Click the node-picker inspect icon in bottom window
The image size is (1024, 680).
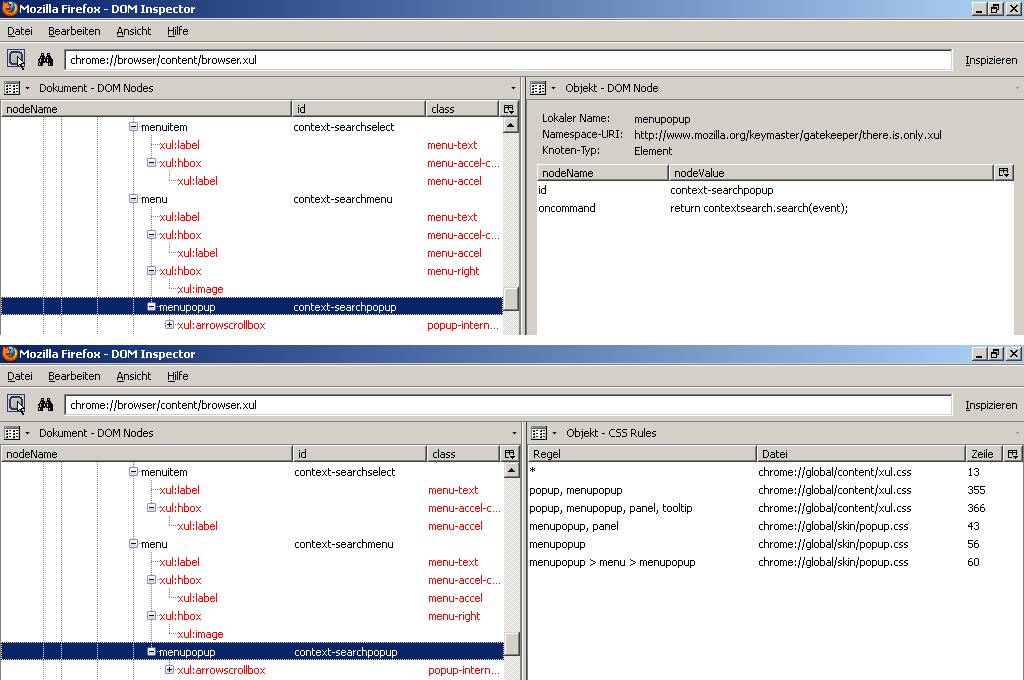[16, 404]
